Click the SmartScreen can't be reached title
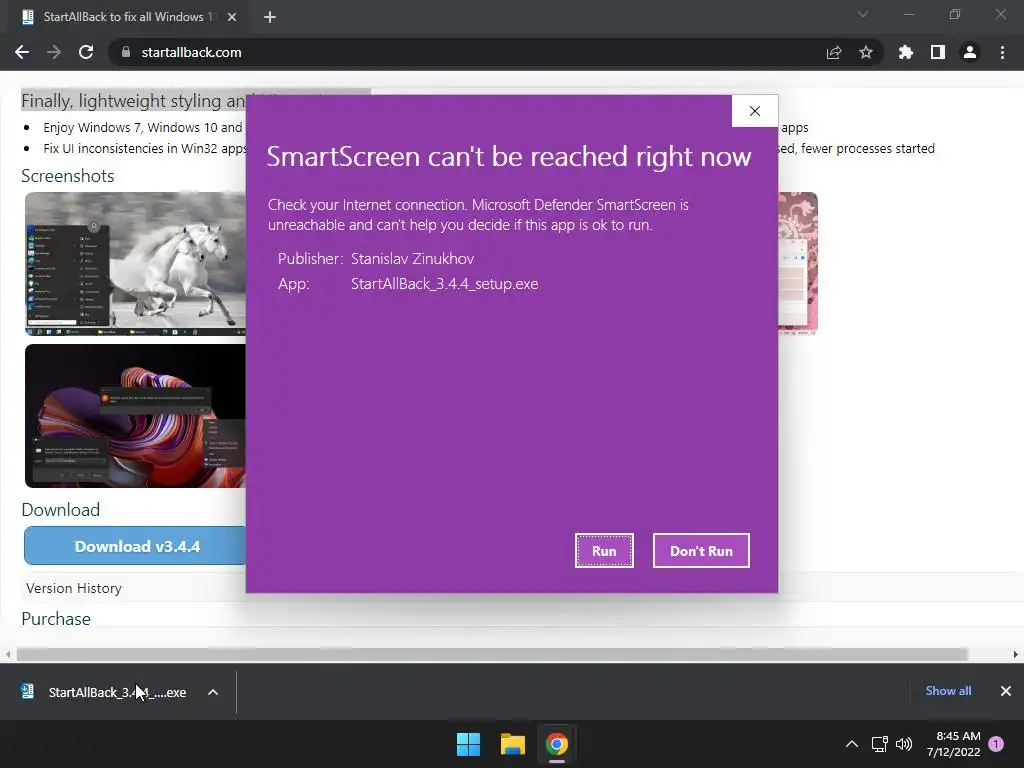 (509, 157)
